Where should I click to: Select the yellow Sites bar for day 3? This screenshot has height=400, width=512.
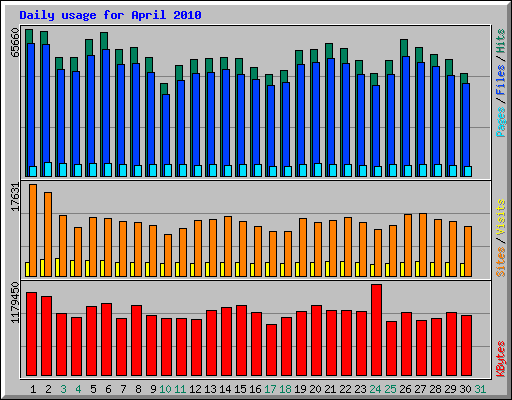57,267
